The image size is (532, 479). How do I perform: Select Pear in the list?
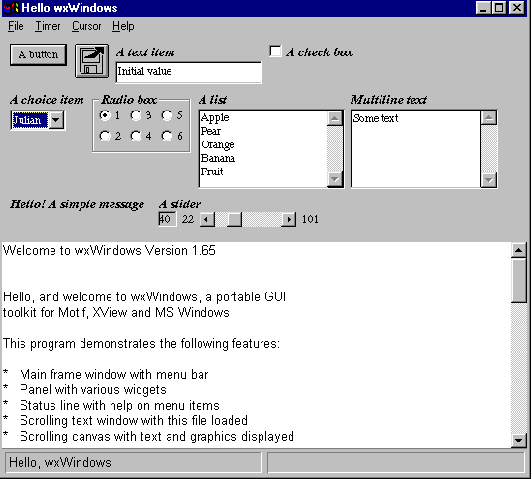263,131
